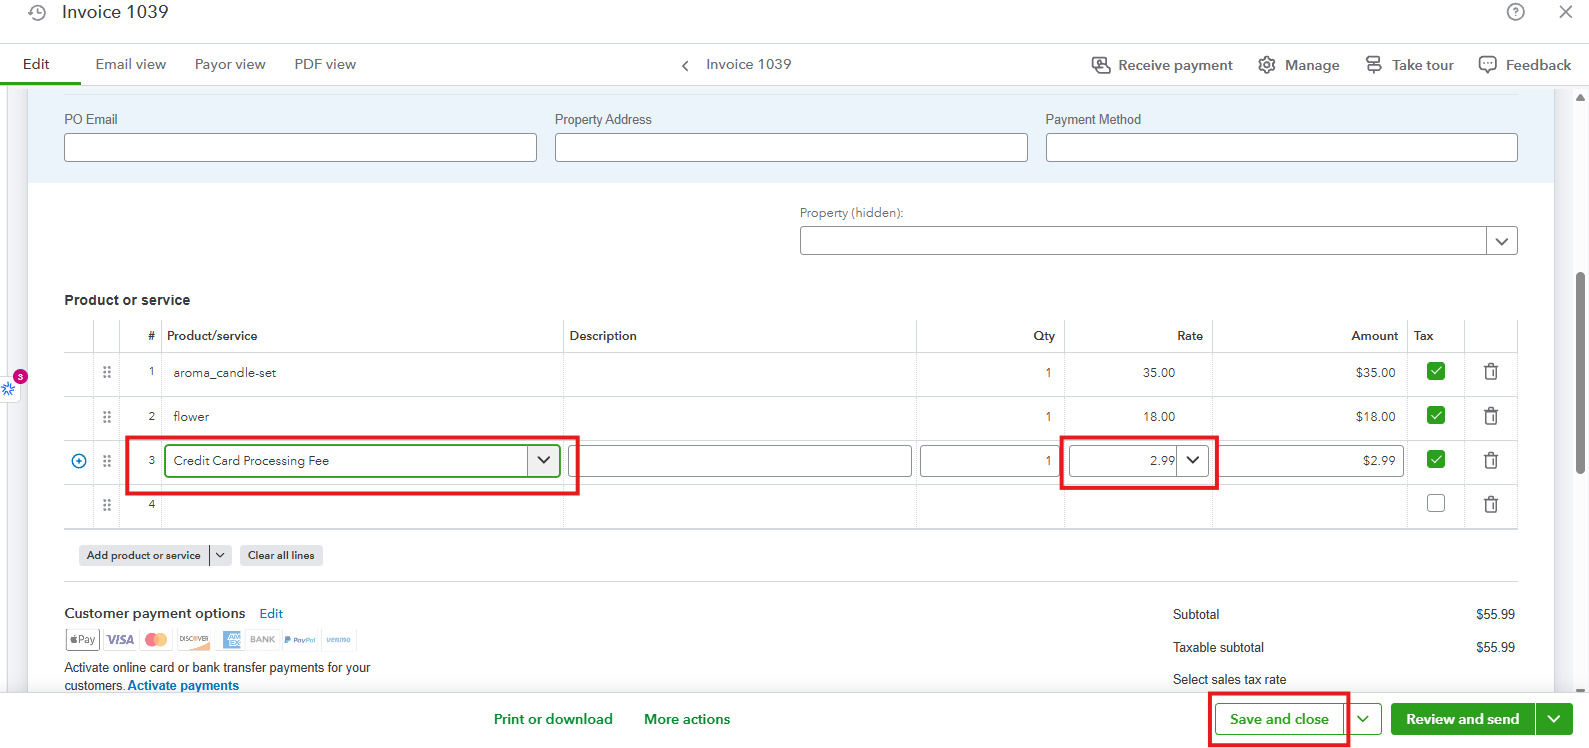Delete the flower line using trash icon

coord(1490,416)
